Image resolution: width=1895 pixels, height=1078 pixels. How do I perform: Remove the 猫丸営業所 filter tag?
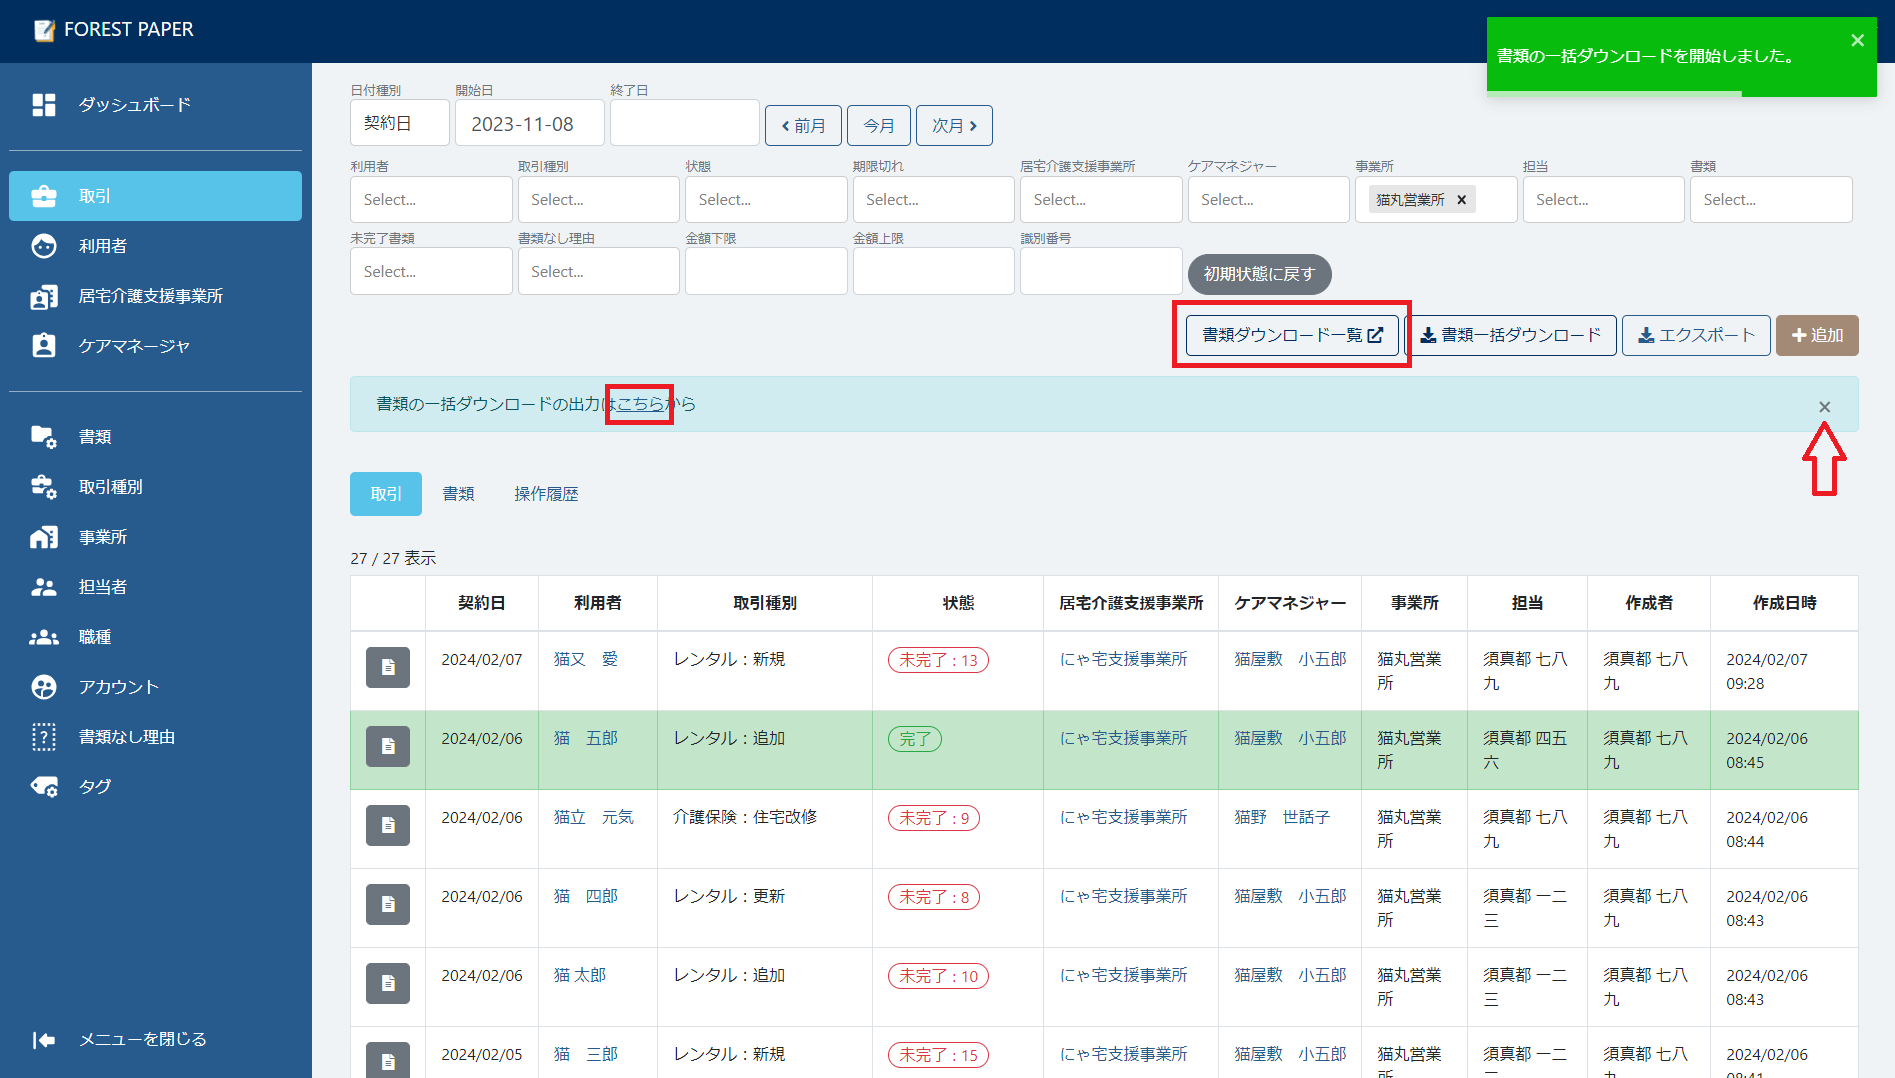1461,200
